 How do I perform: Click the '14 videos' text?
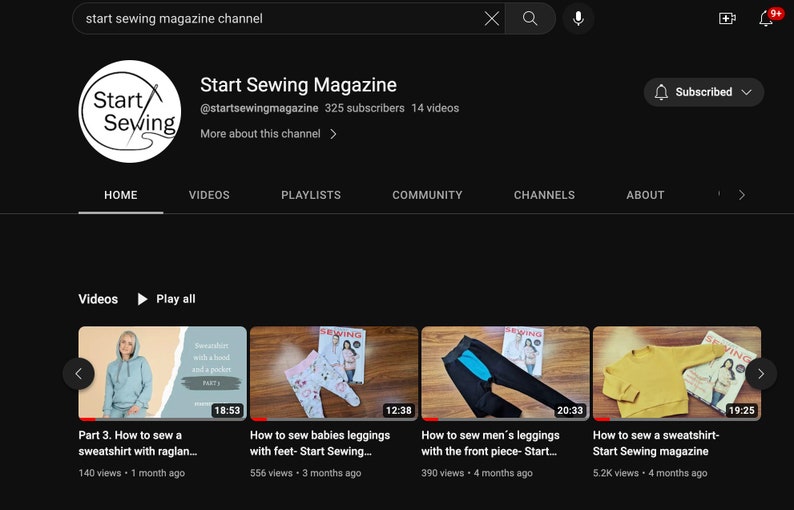tap(435, 108)
